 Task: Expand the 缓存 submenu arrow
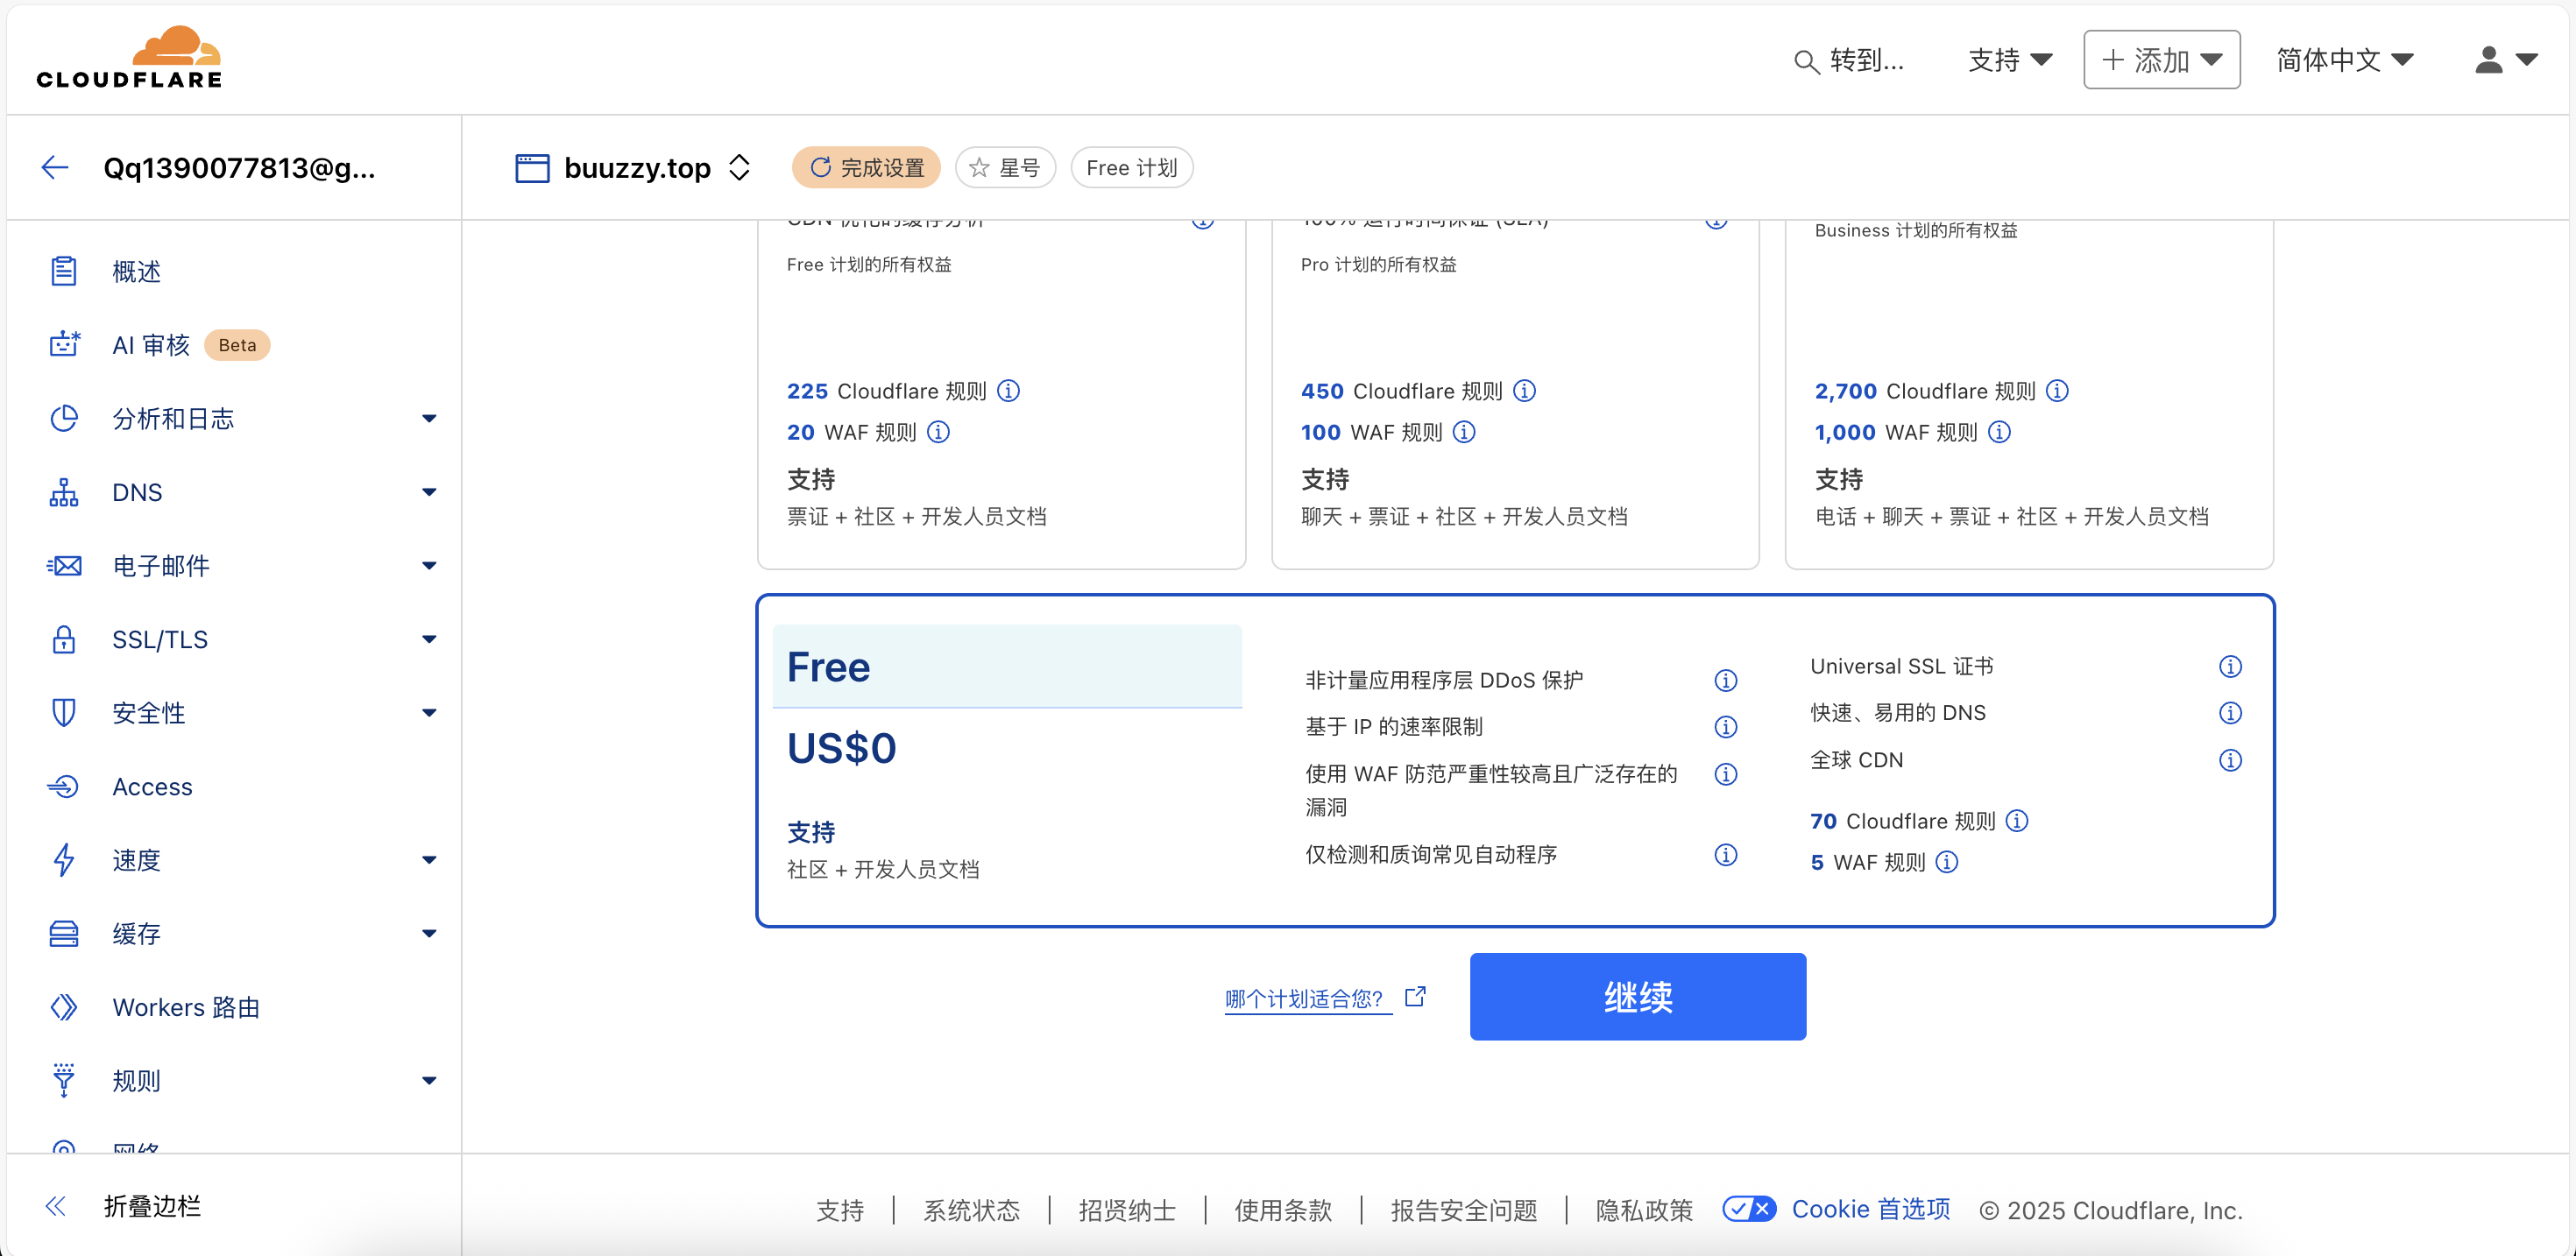point(429,933)
